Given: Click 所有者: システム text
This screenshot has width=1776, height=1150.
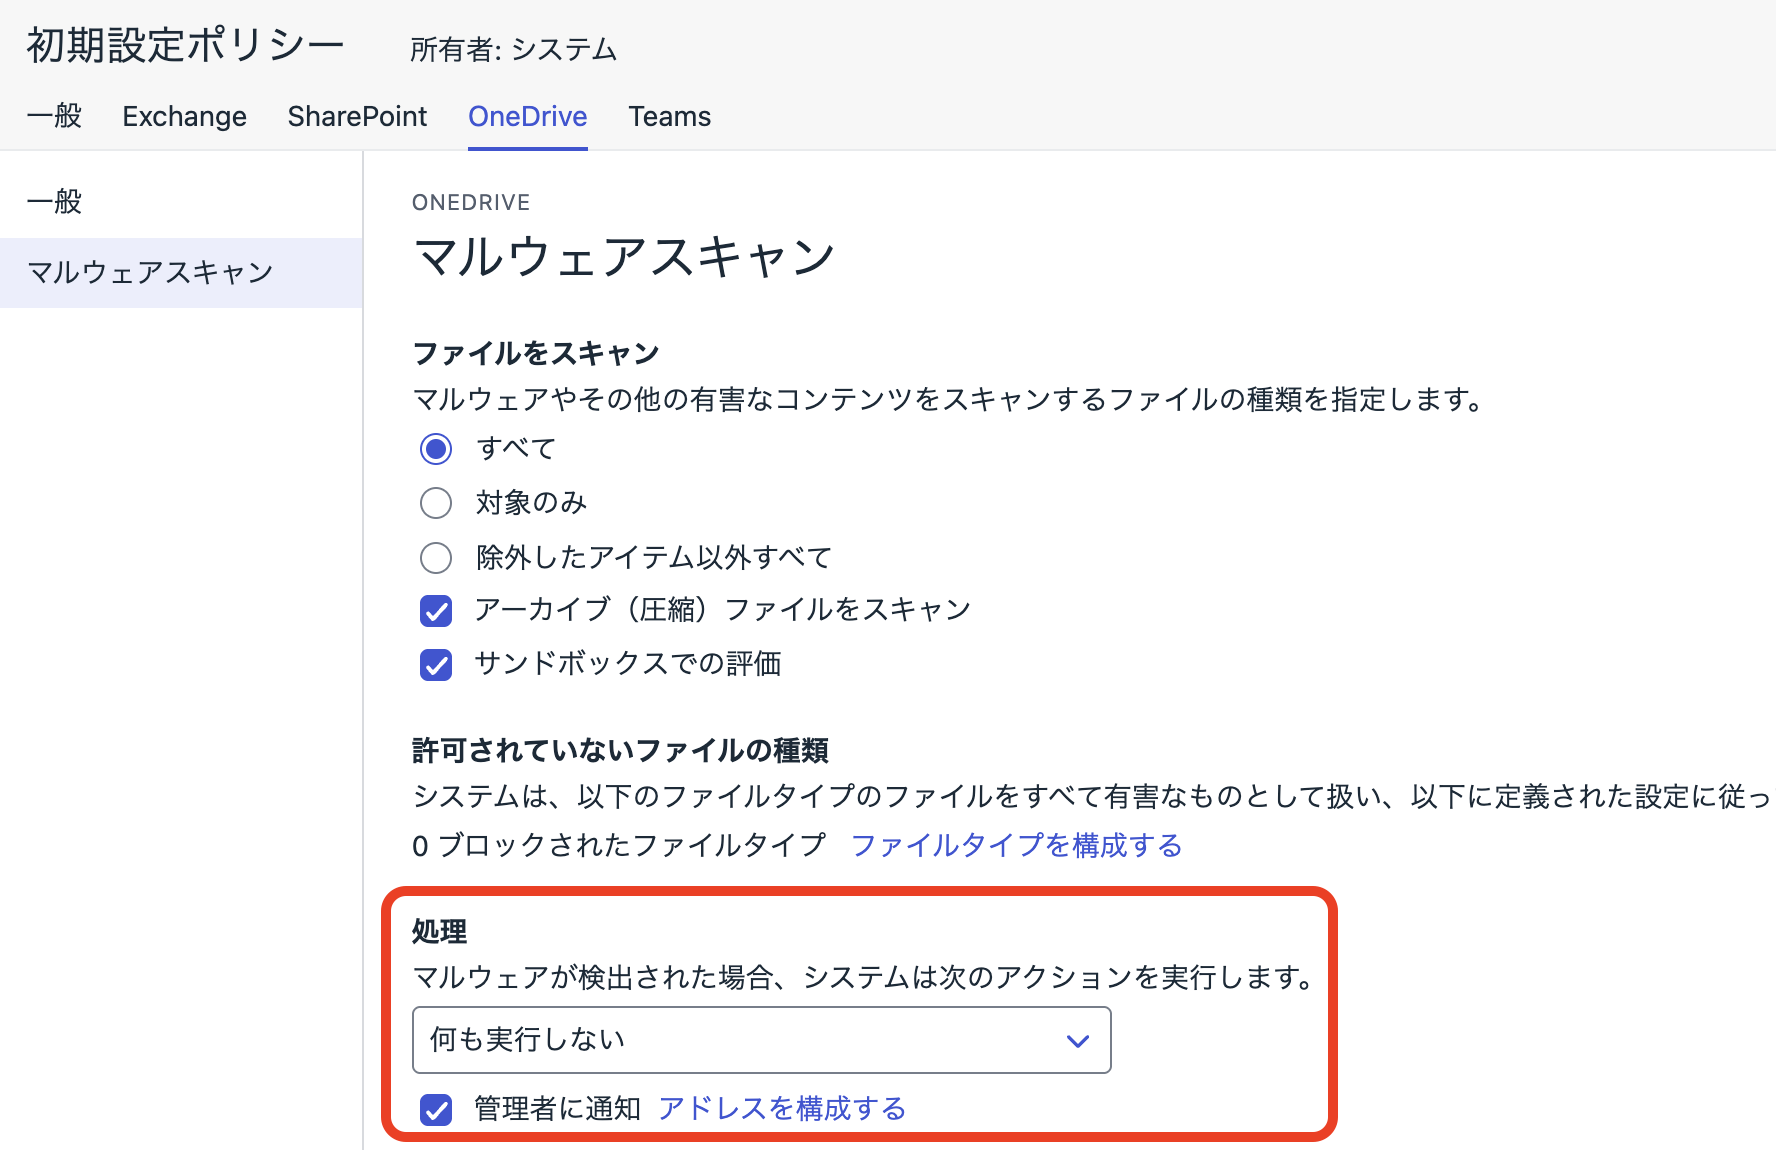Looking at the screenshot, I should point(513,49).
